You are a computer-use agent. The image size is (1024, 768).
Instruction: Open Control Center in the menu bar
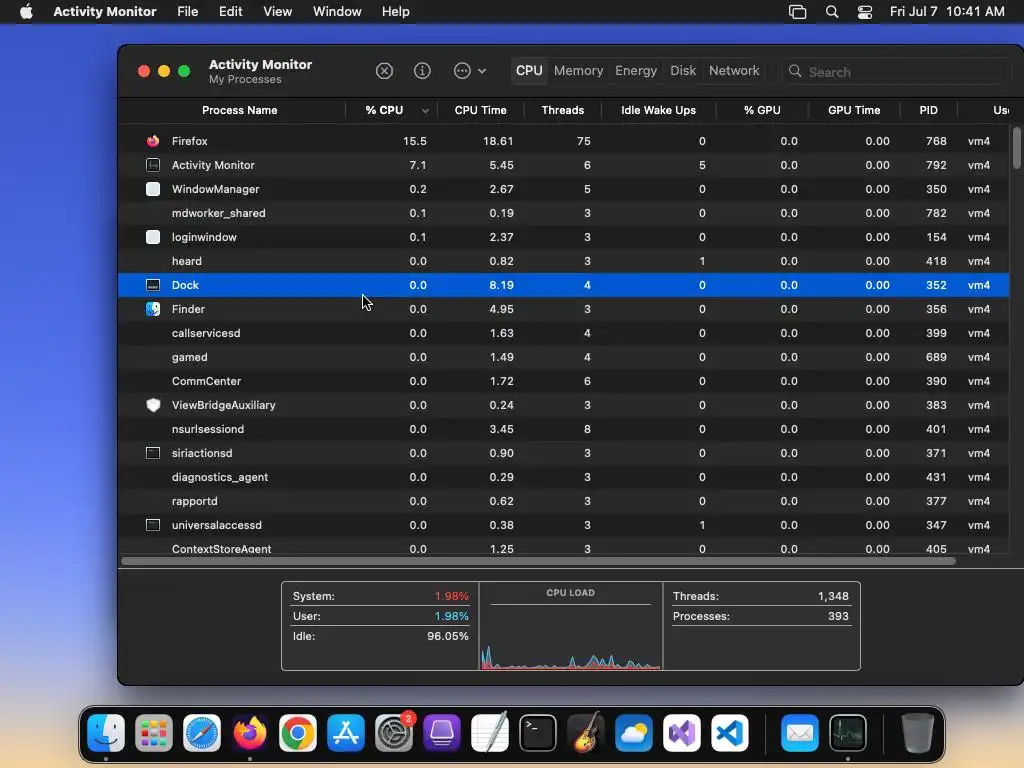tap(865, 12)
